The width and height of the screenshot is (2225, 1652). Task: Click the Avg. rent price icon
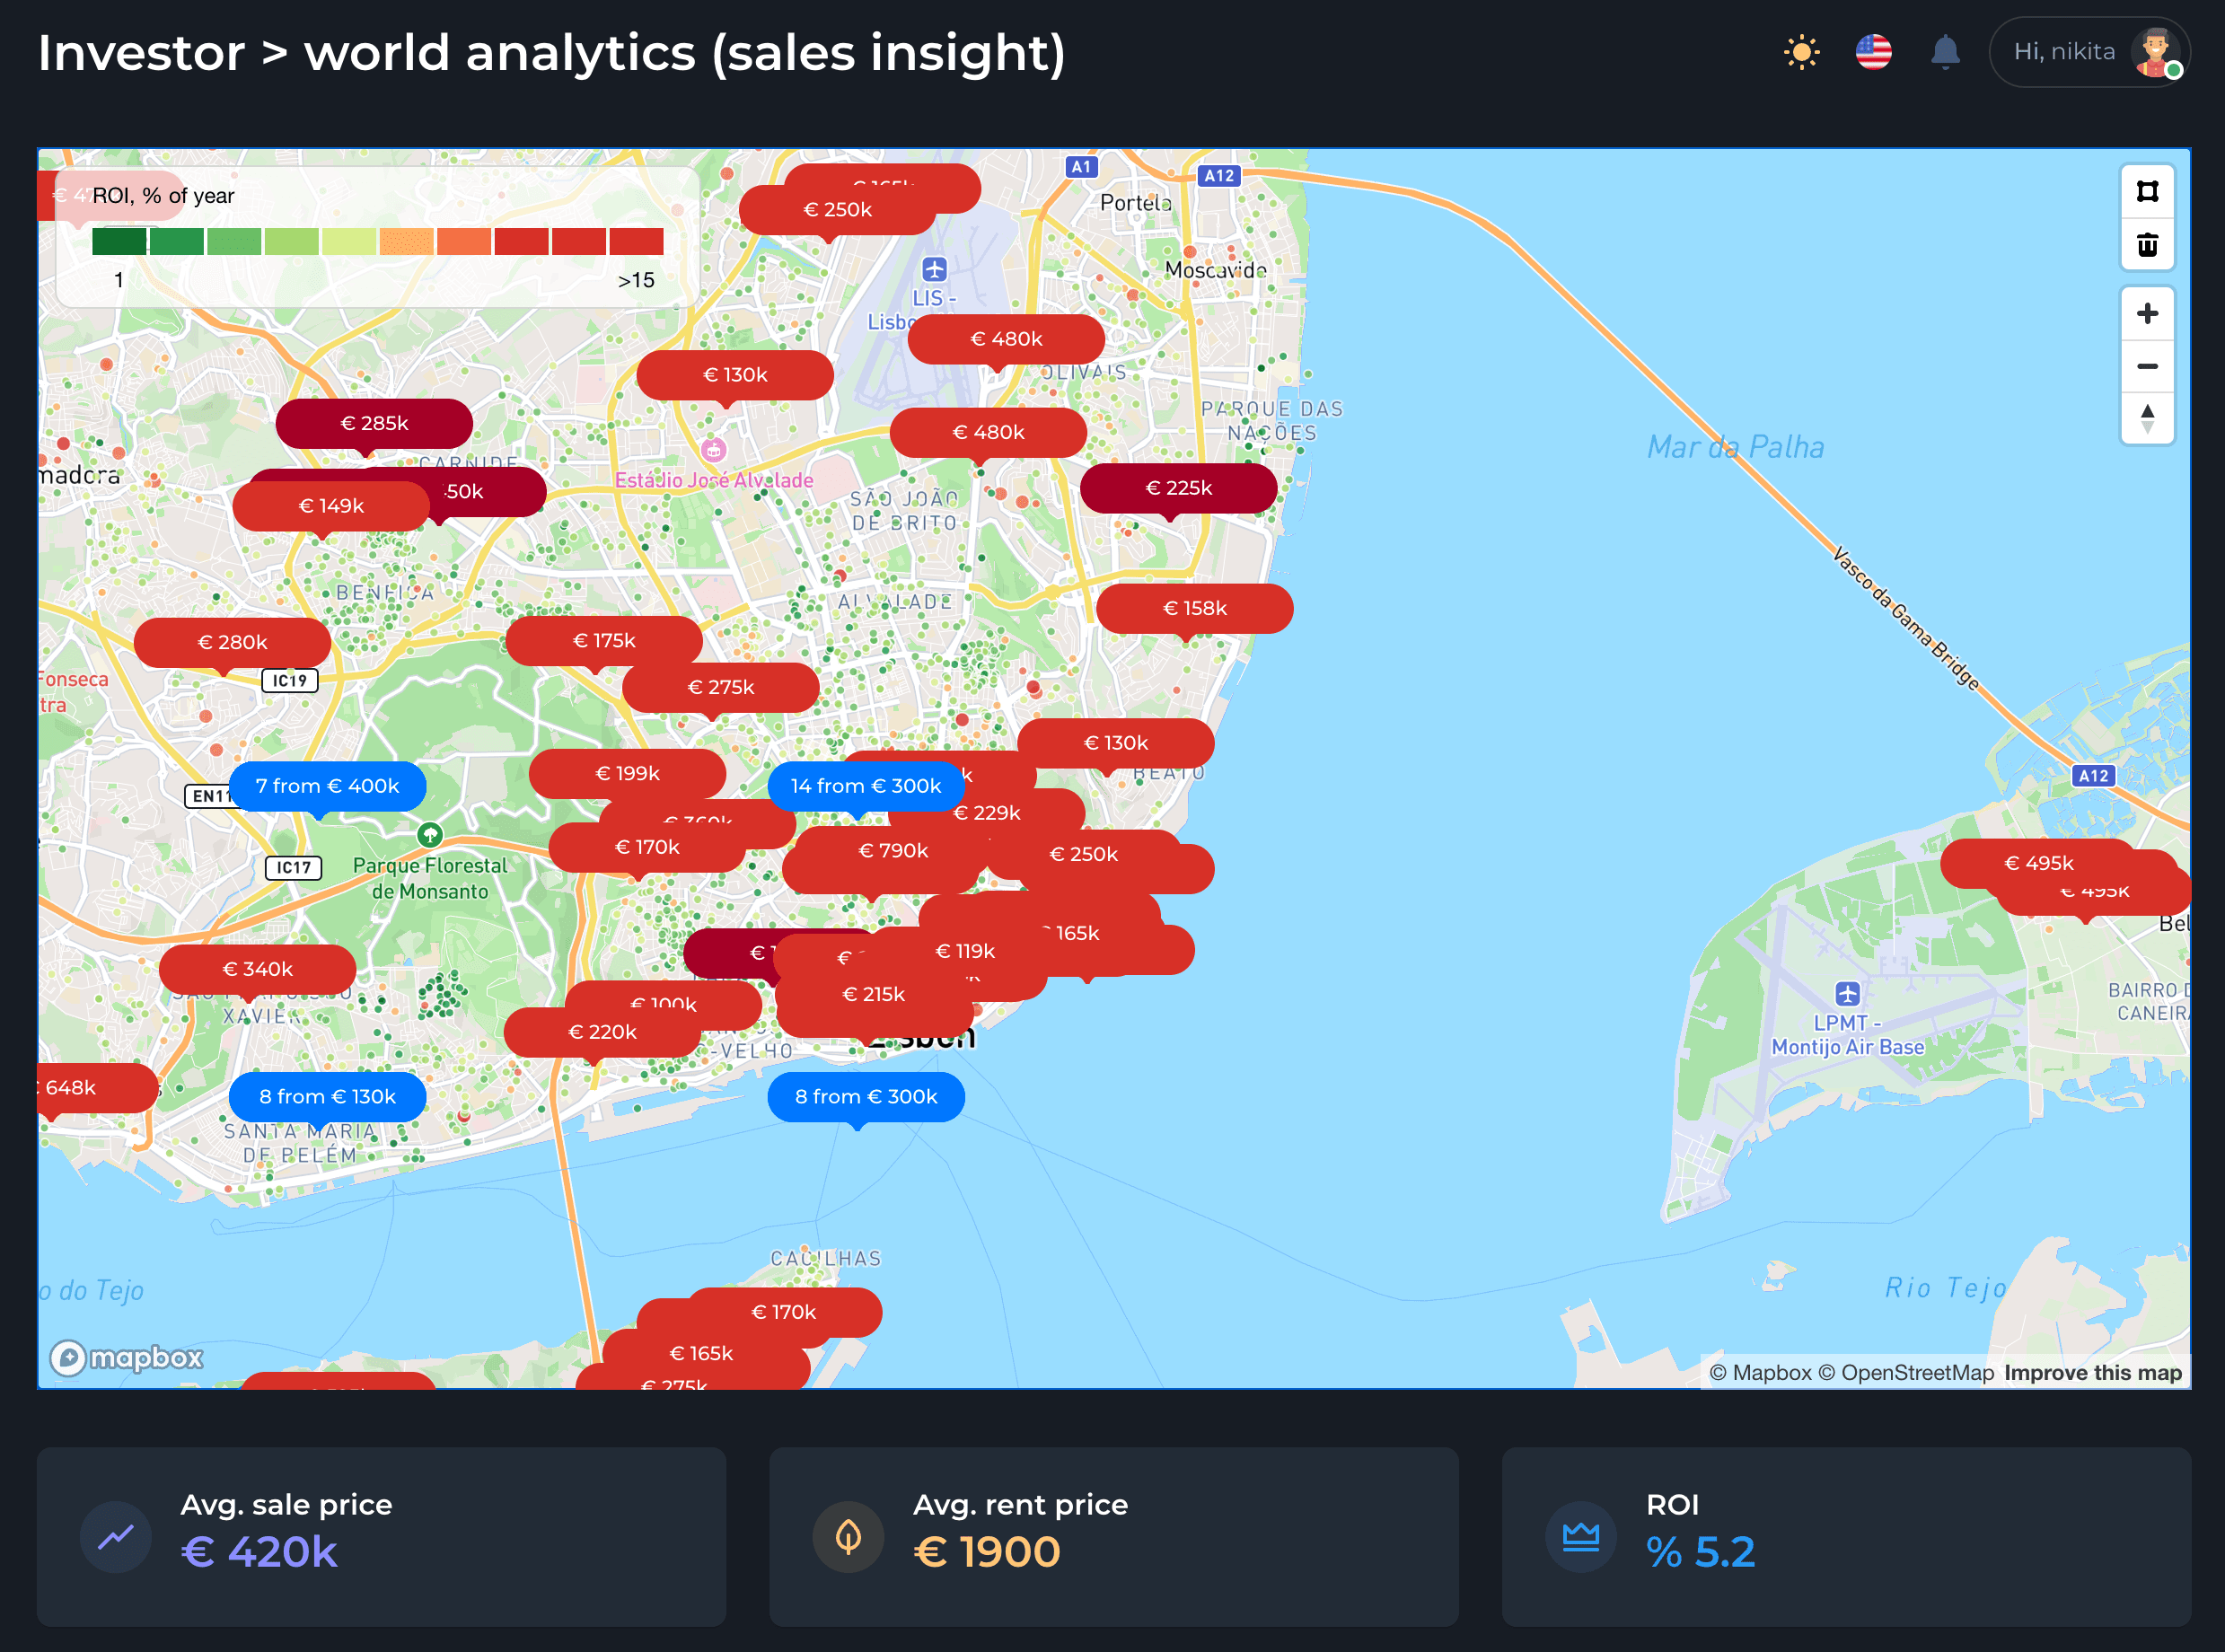click(848, 1537)
